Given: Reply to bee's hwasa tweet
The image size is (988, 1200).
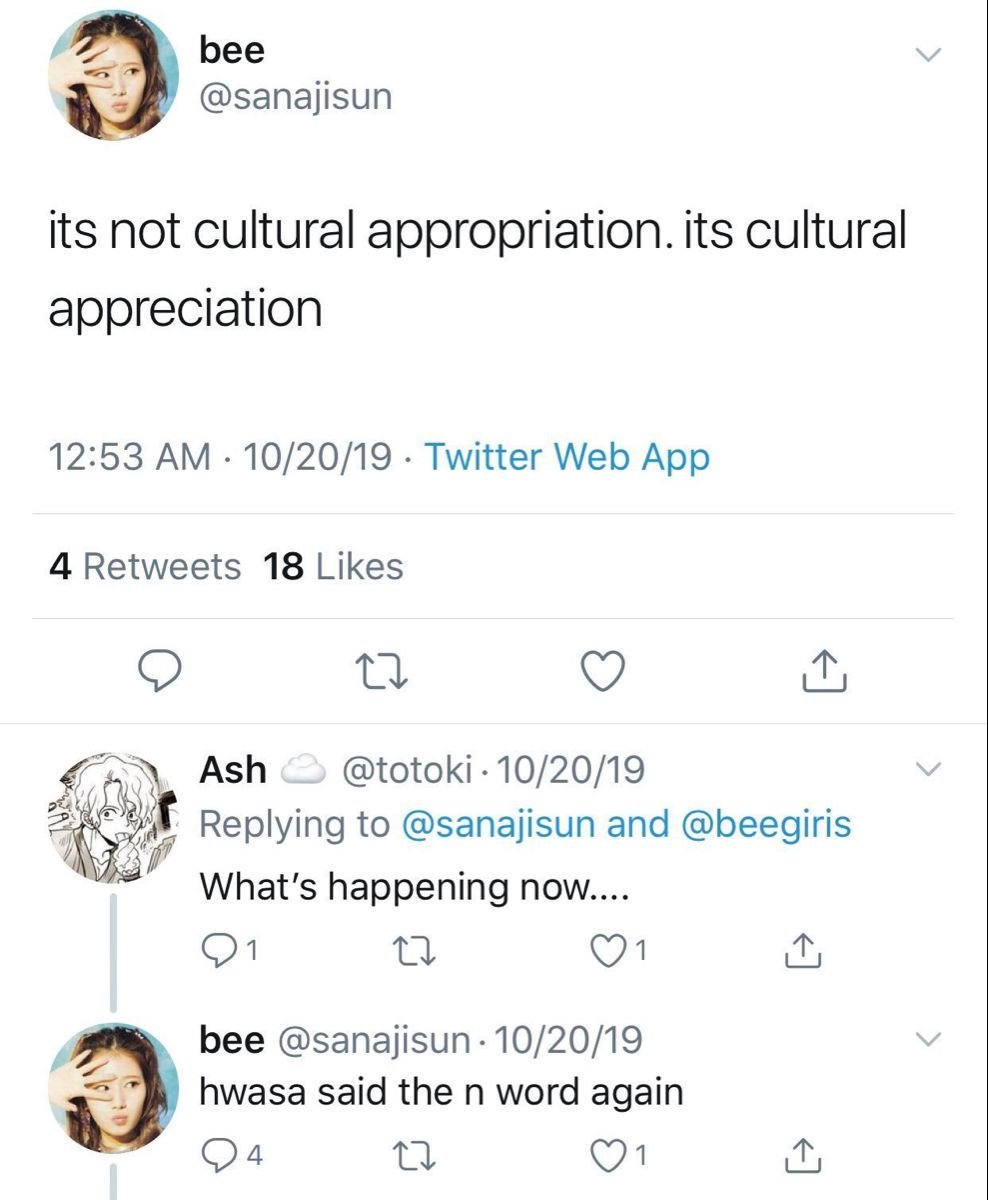Looking at the screenshot, I should click(x=217, y=1155).
